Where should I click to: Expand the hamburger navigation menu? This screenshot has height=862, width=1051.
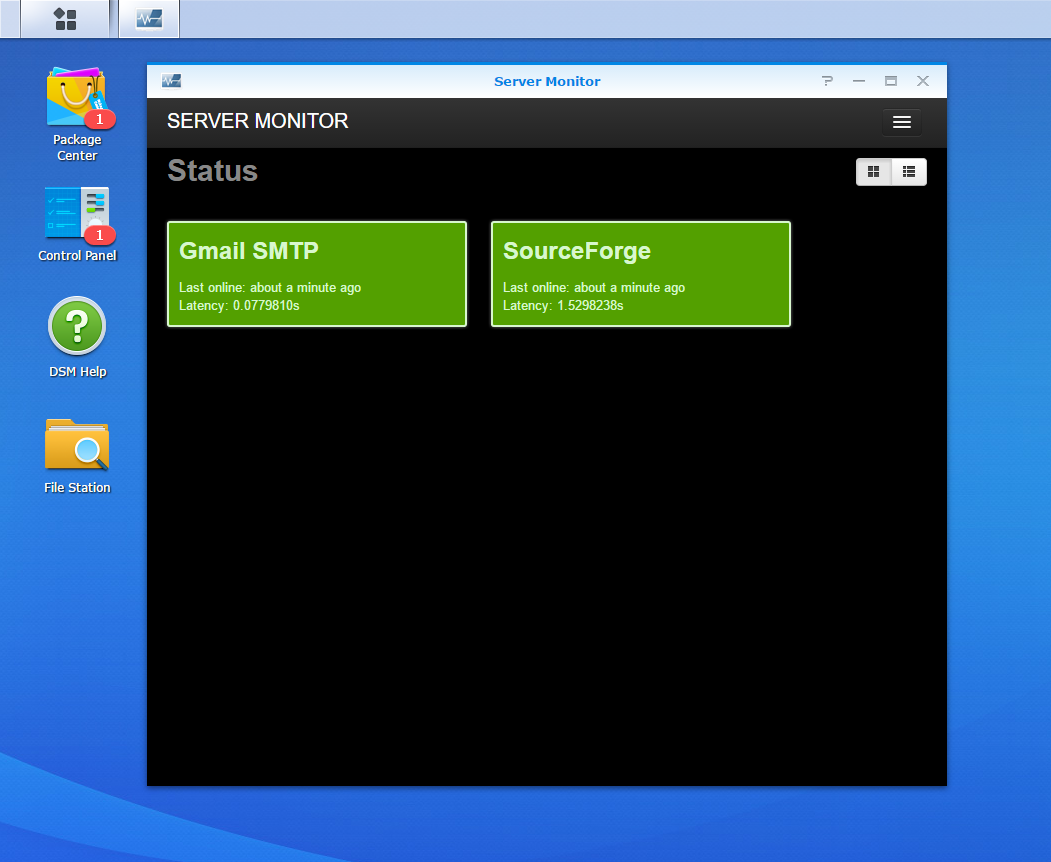pos(902,122)
